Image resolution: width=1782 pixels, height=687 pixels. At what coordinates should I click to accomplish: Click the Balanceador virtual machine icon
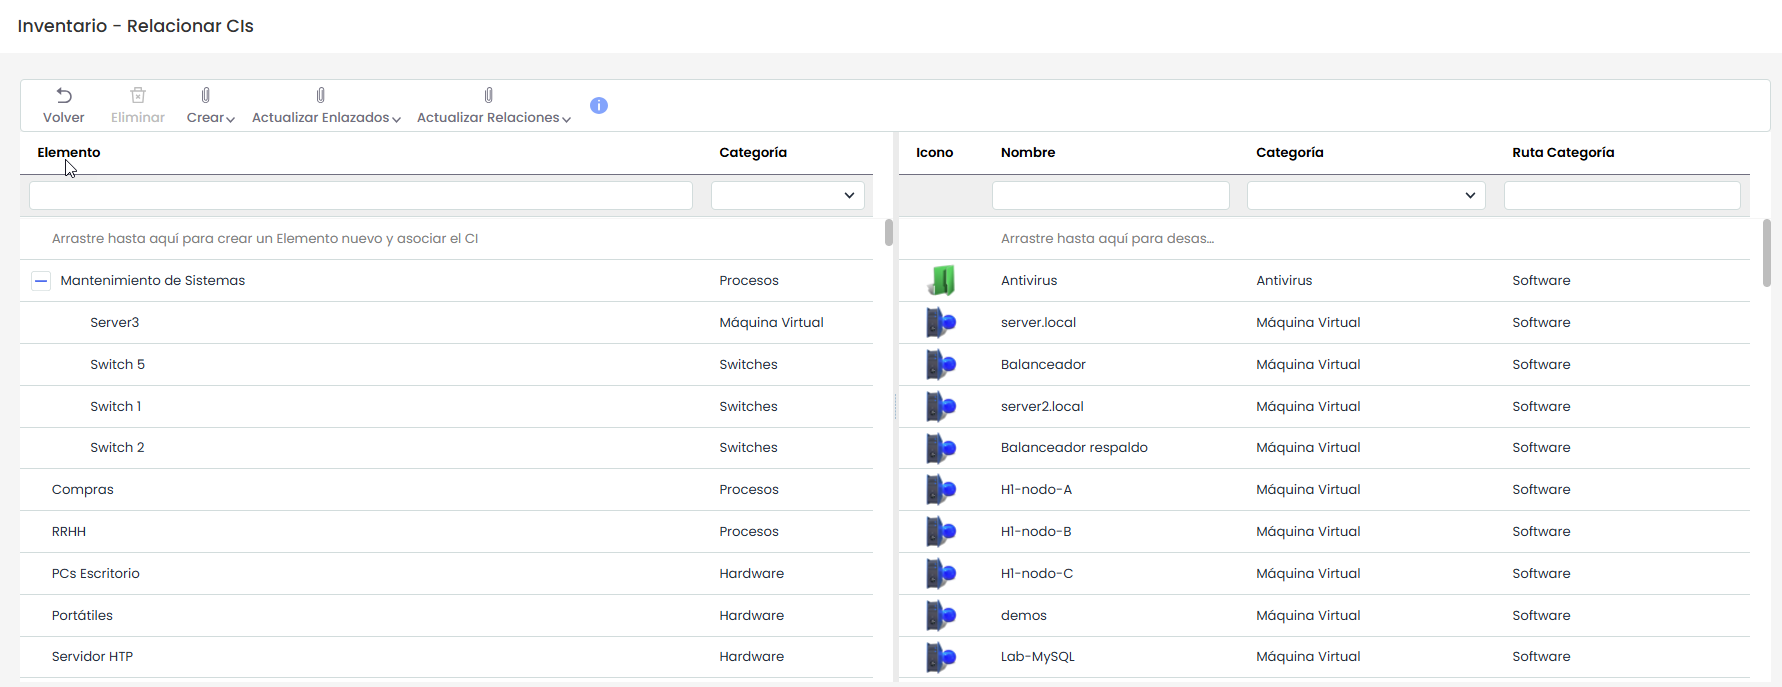(941, 365)
